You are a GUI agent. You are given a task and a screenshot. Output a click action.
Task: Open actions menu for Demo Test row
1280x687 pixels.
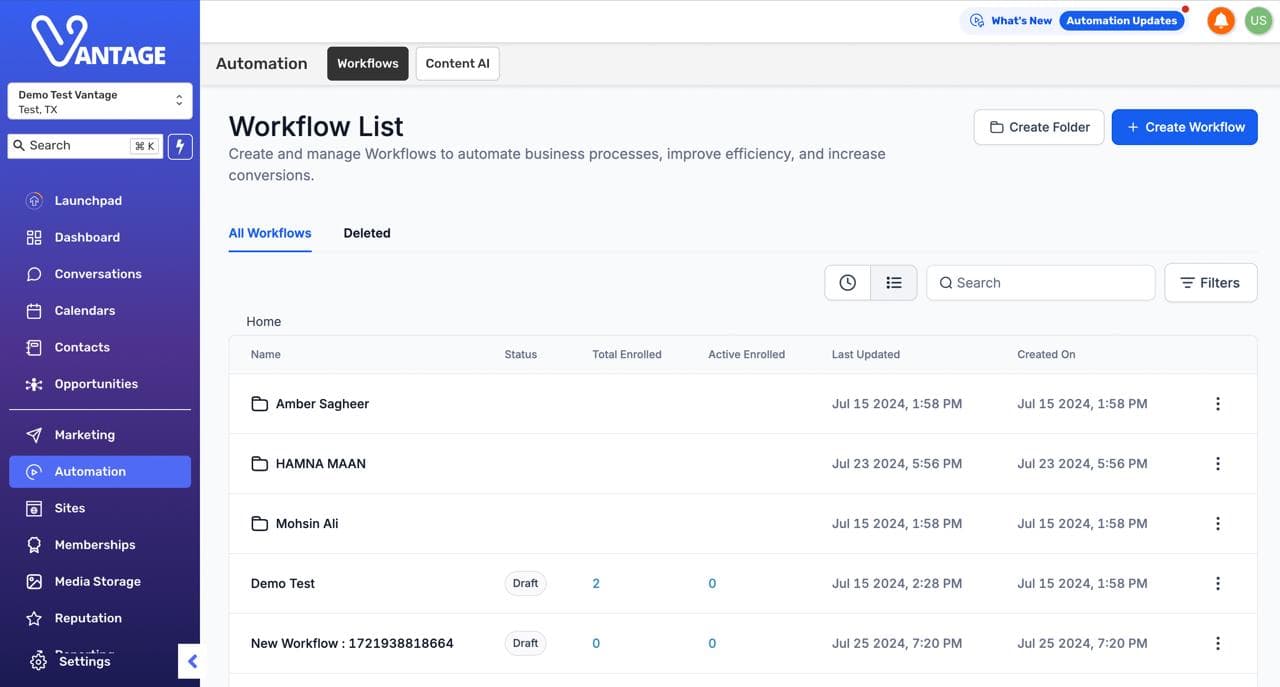coord(1217,584)
